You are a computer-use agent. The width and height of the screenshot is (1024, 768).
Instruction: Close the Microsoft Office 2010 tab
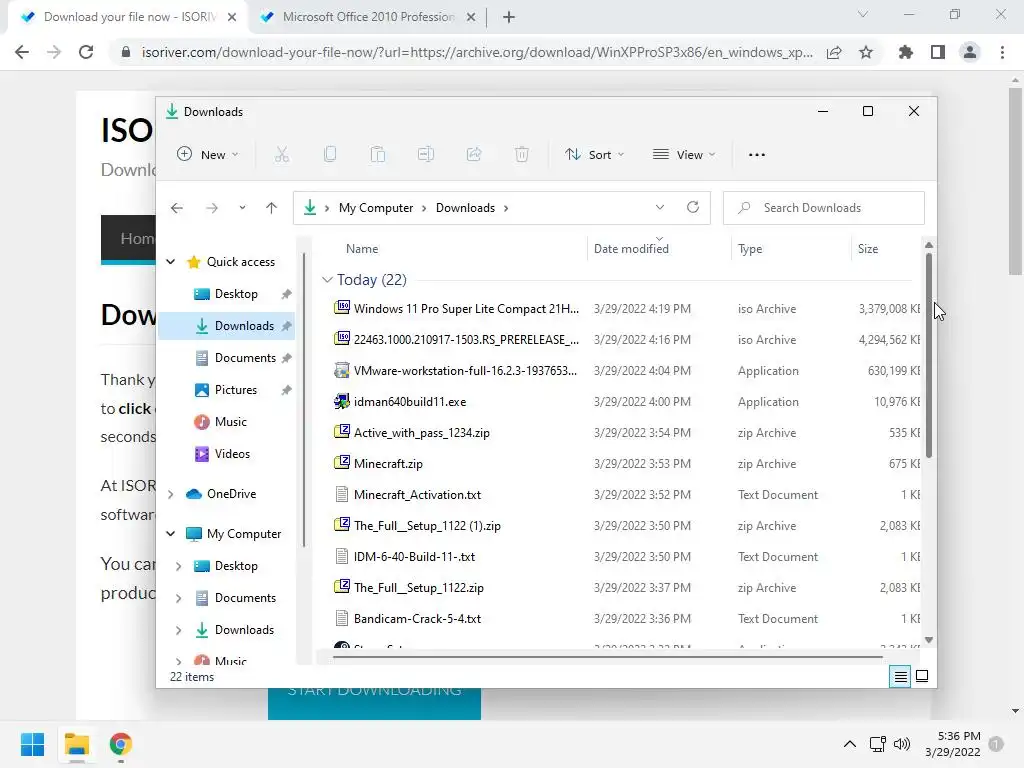(471, 18)
